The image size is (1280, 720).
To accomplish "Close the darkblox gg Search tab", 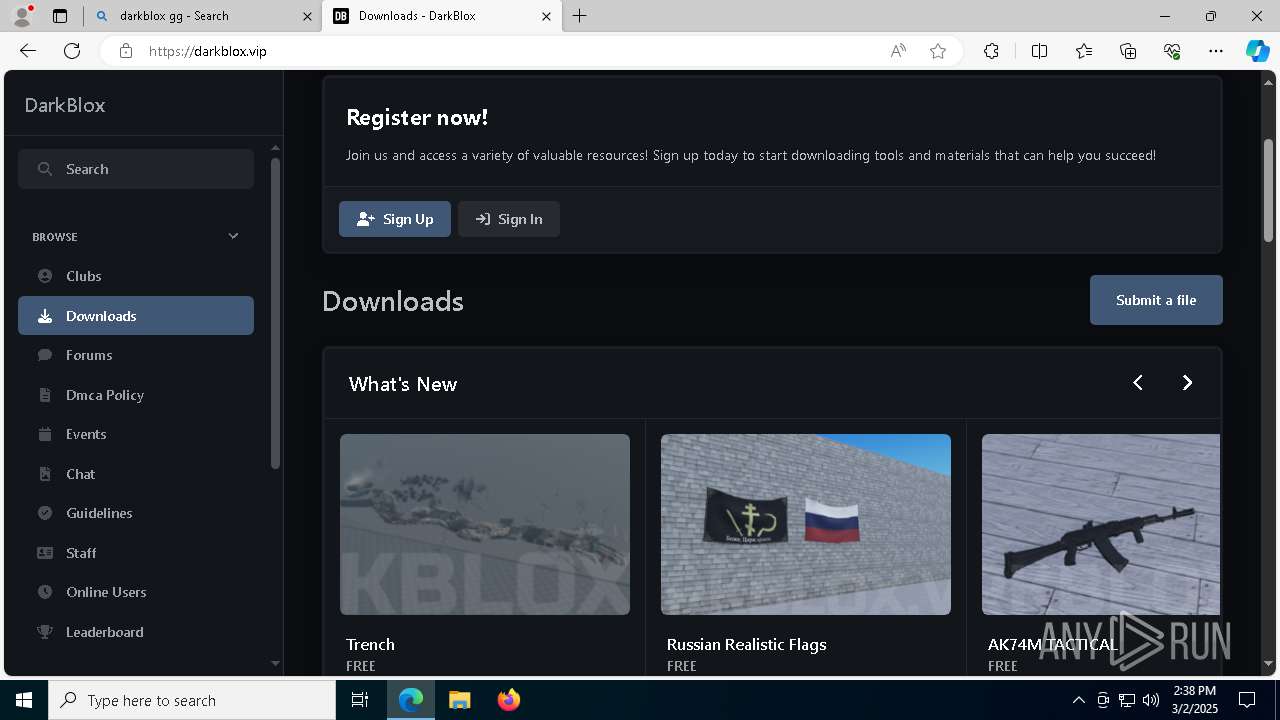I will [307, 16].
